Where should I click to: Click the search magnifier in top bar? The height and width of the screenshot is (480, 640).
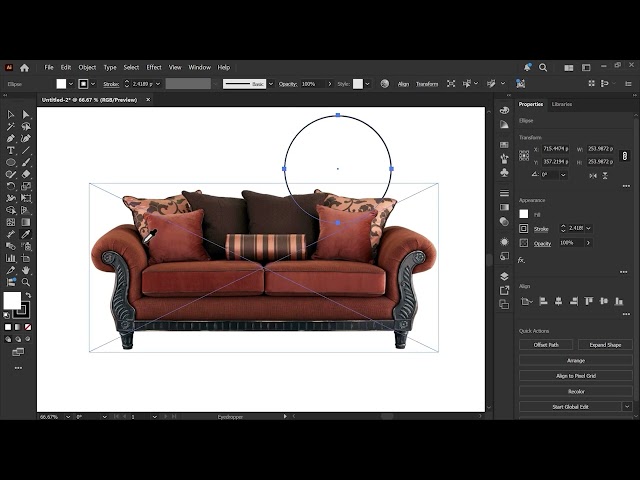point(543,67)
